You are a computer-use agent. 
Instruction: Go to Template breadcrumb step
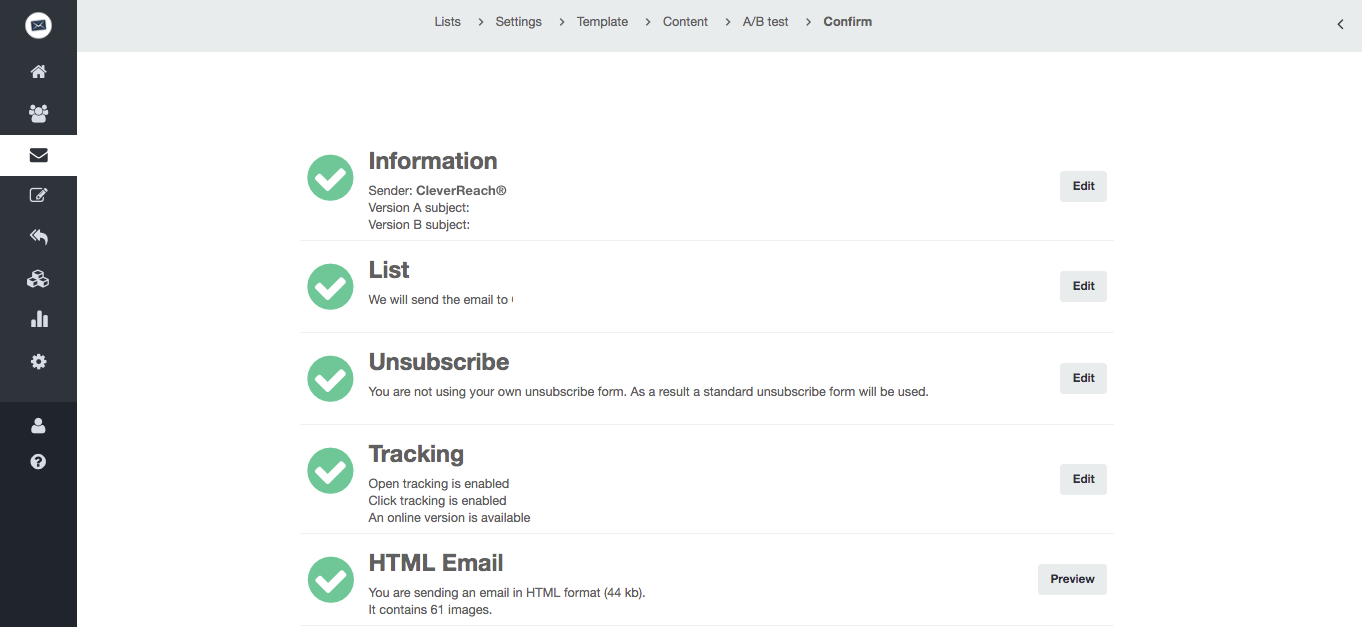coord(602,22)
